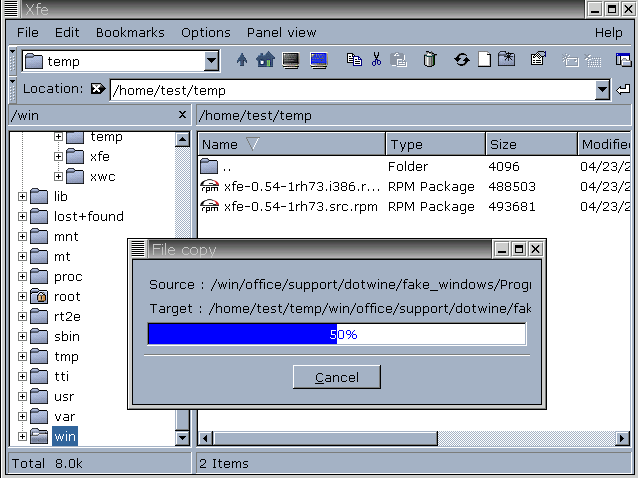The image size is (638, 478).
Task: Click the trash can delete icon
Action: tap(429, 60)
